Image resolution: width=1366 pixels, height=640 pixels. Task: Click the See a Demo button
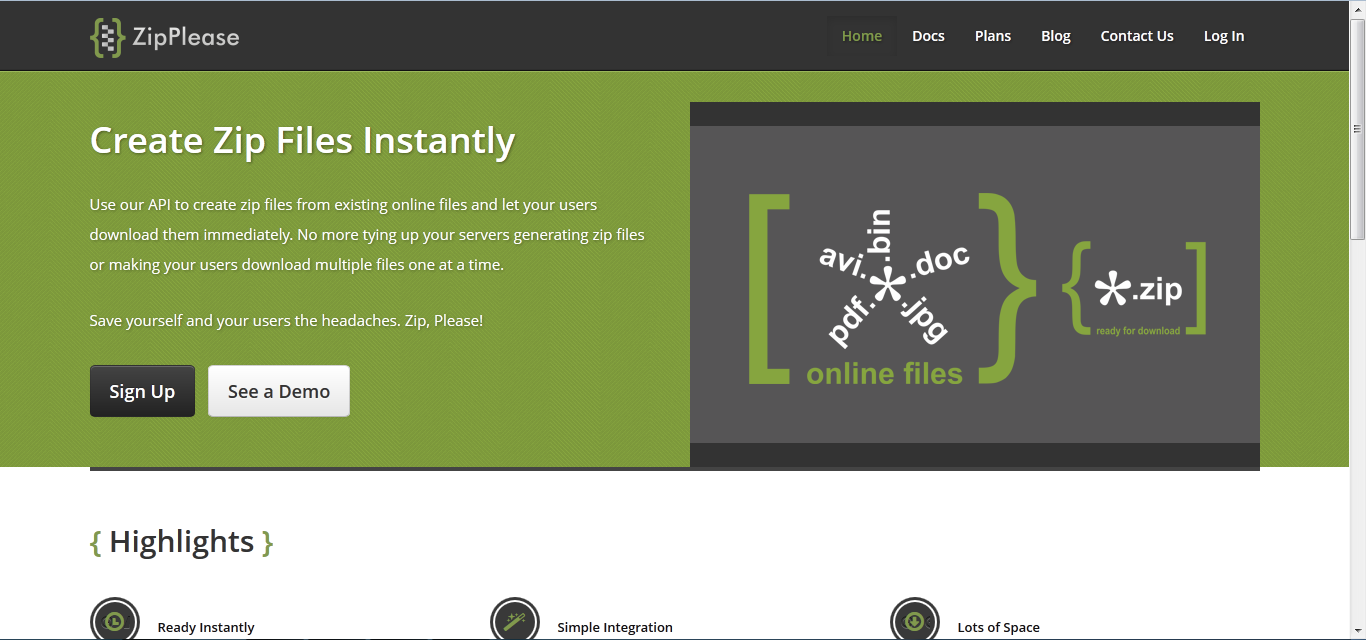pos(279,391)
